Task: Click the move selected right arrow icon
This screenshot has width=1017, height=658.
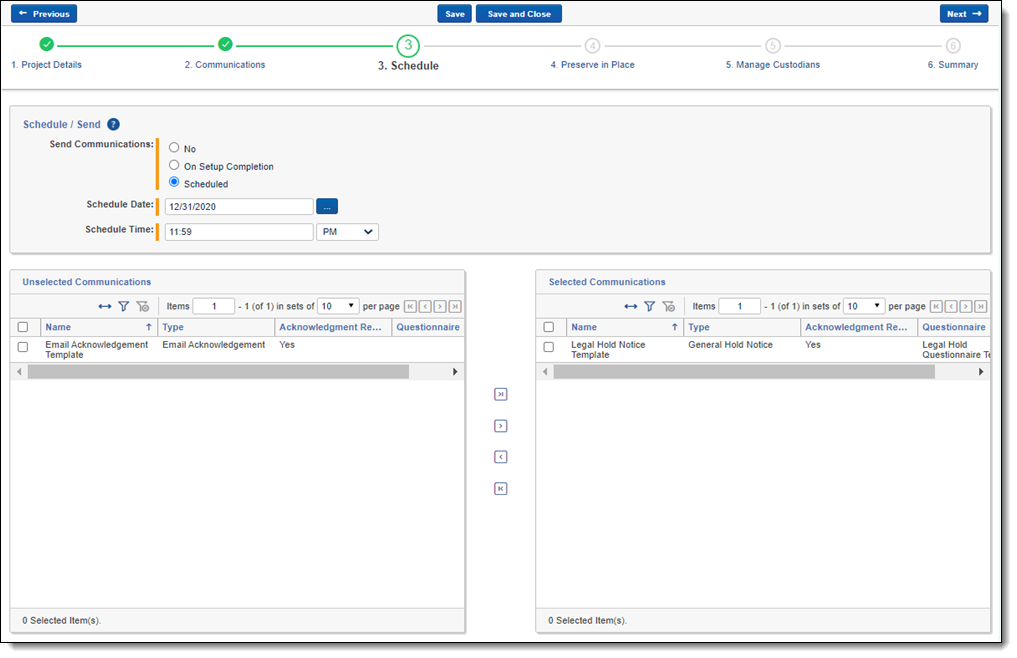Action: click(501, 426)
